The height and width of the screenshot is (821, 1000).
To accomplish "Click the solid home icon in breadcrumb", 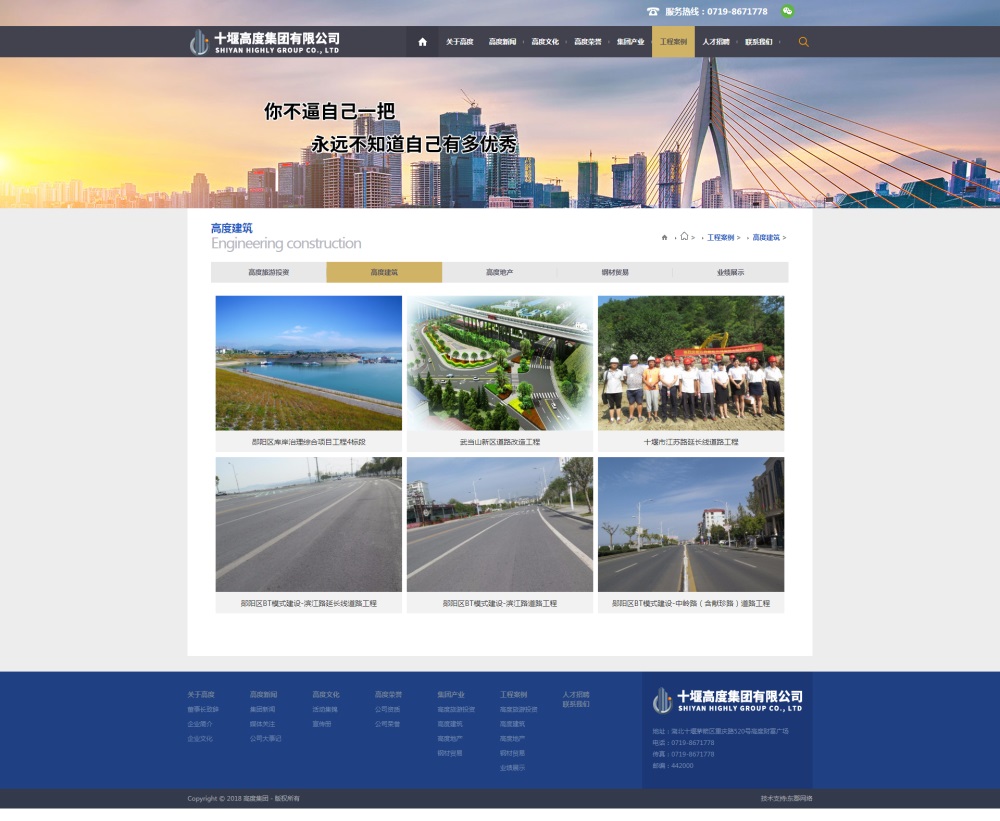I will (665, 237).
